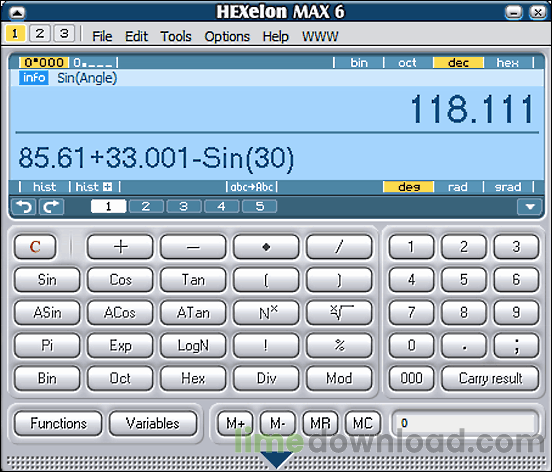Open the Functions panel
Image resolution: width=552 pixels, height=472 pixels.
click(x=58, y=423)
